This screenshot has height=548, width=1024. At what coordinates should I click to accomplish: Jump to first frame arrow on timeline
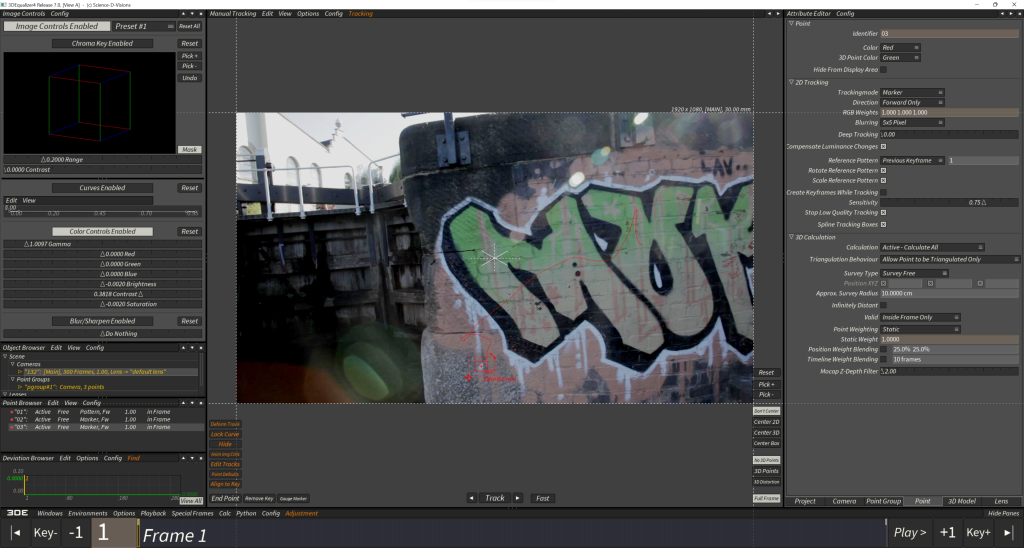click(x=16, y=533)
